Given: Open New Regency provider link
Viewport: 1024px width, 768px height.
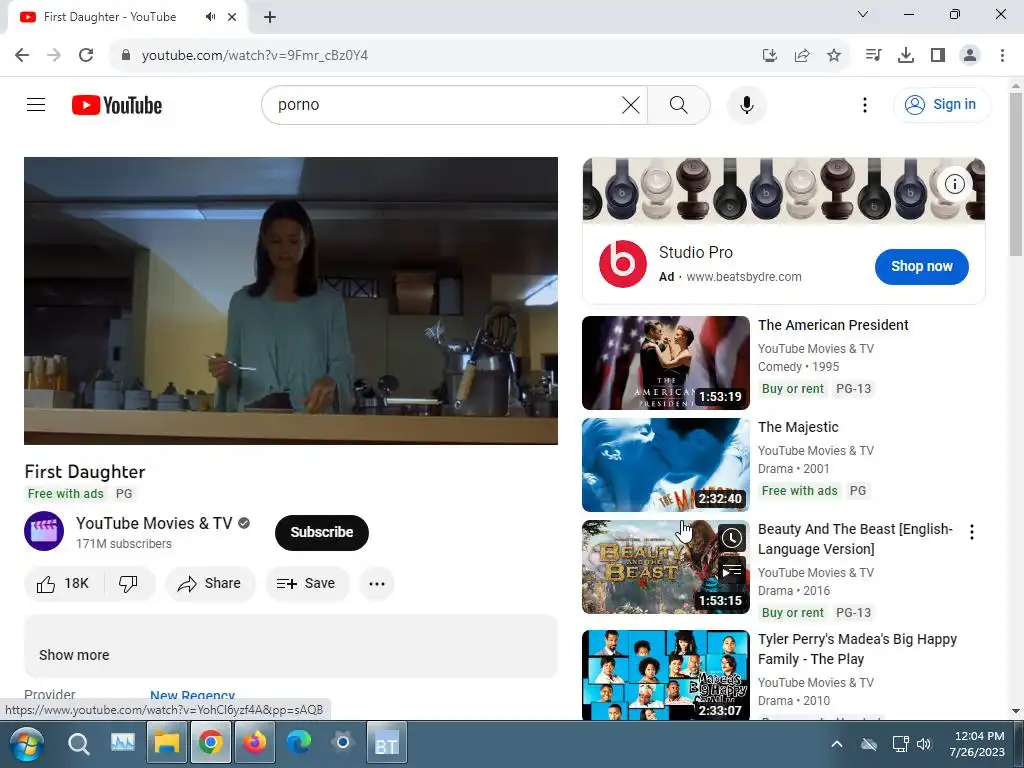Looking at the screenshot, I should click(193, 696).
